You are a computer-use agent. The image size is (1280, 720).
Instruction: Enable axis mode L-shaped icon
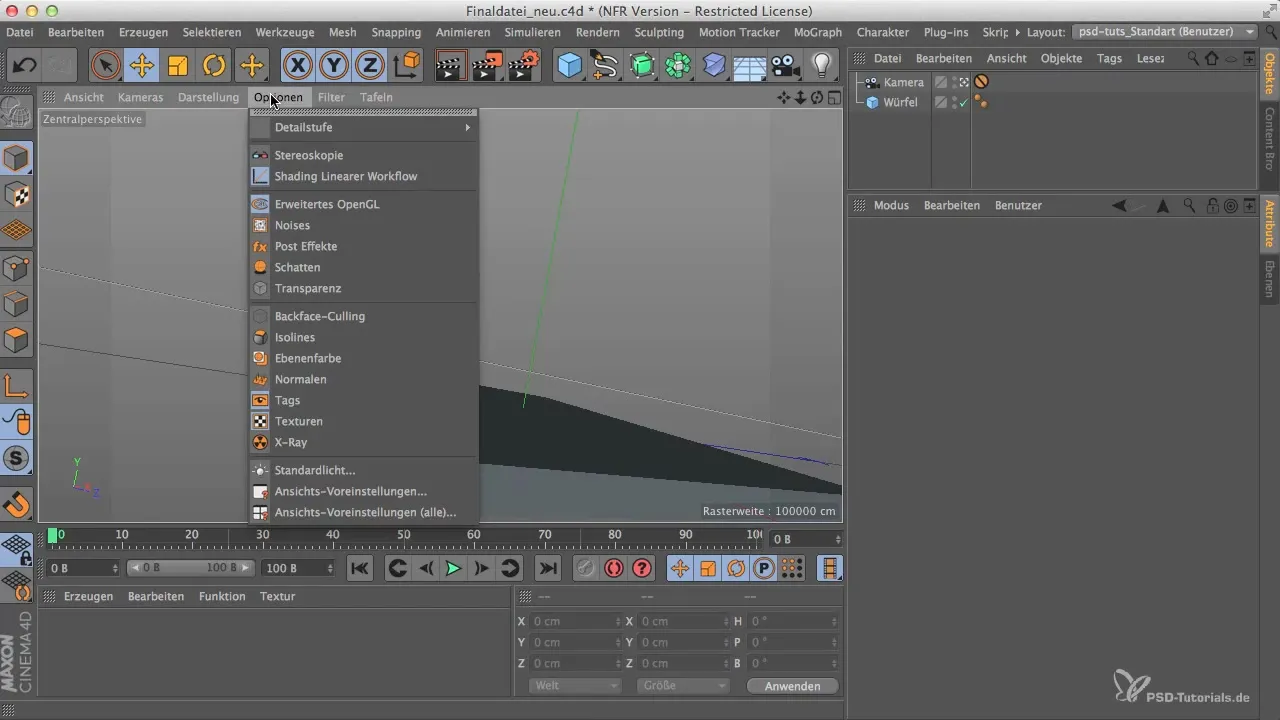pos(17,386)
